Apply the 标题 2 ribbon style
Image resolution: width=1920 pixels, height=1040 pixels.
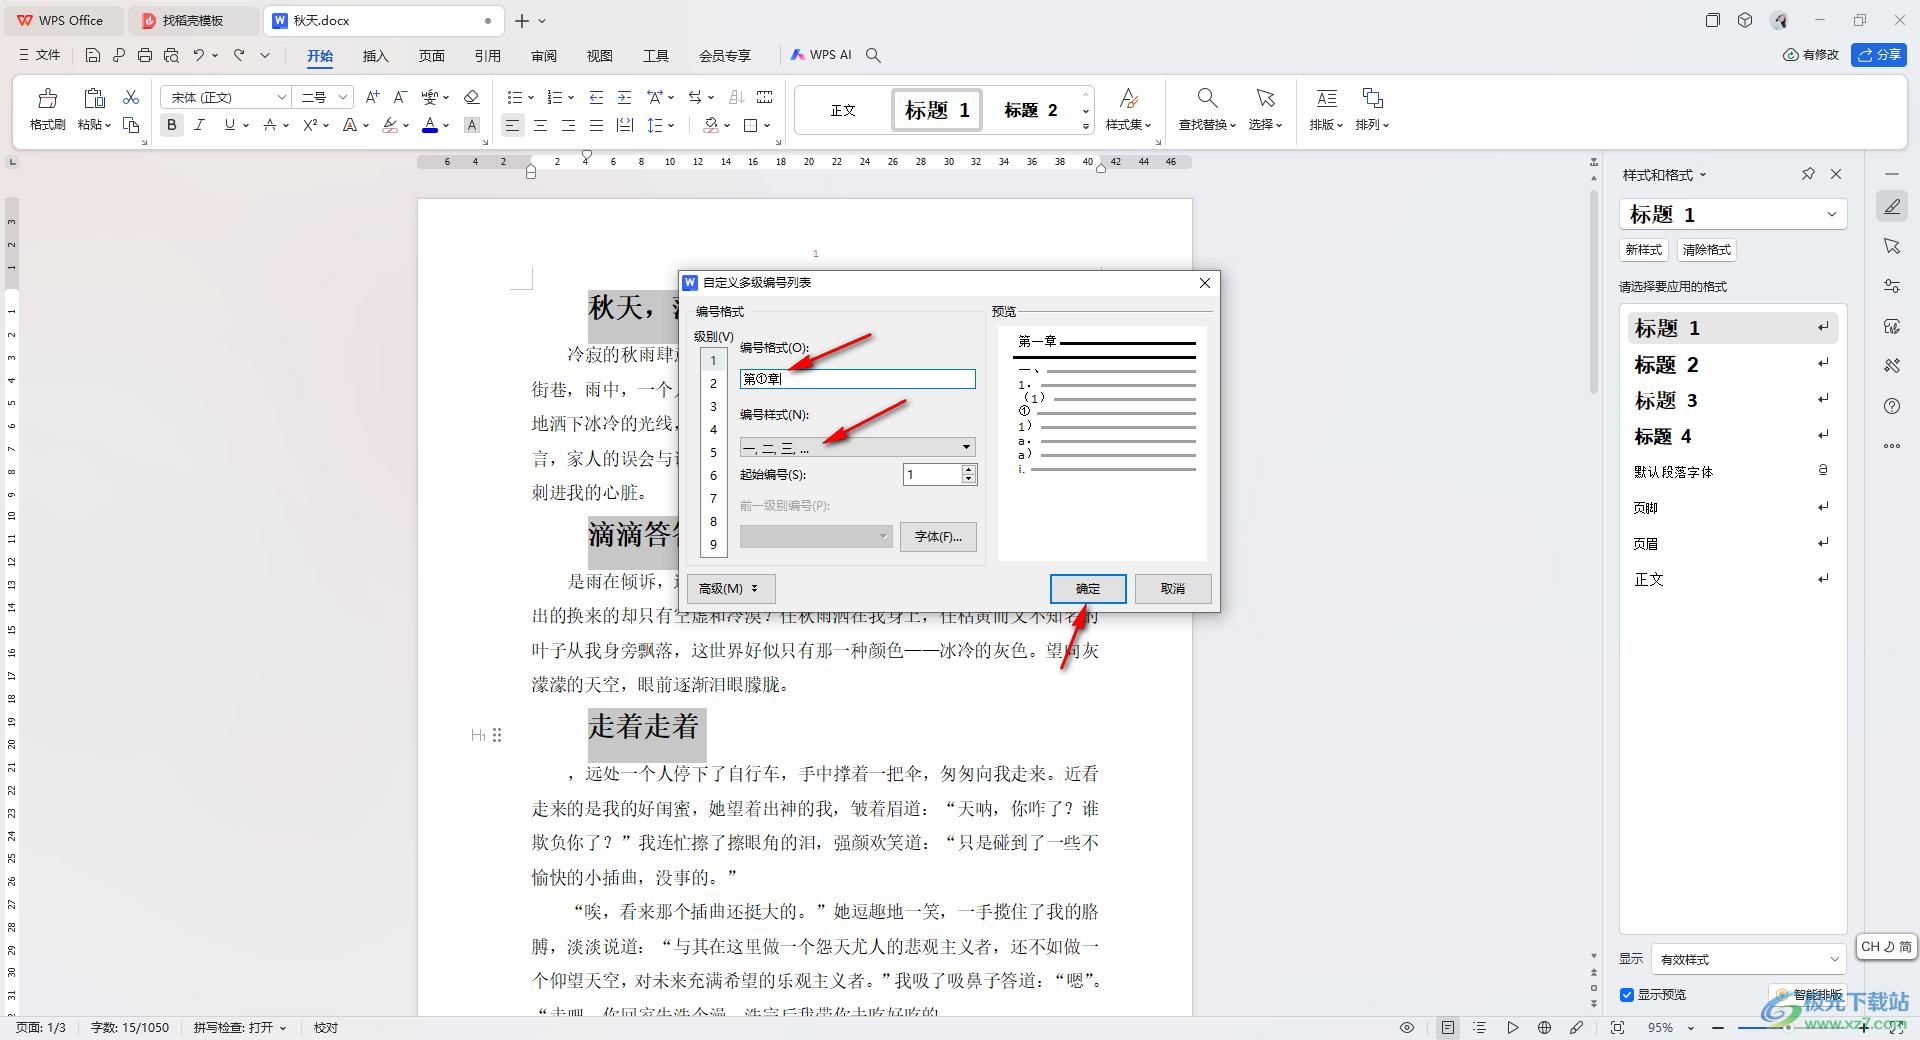(x=1030, y=110)
